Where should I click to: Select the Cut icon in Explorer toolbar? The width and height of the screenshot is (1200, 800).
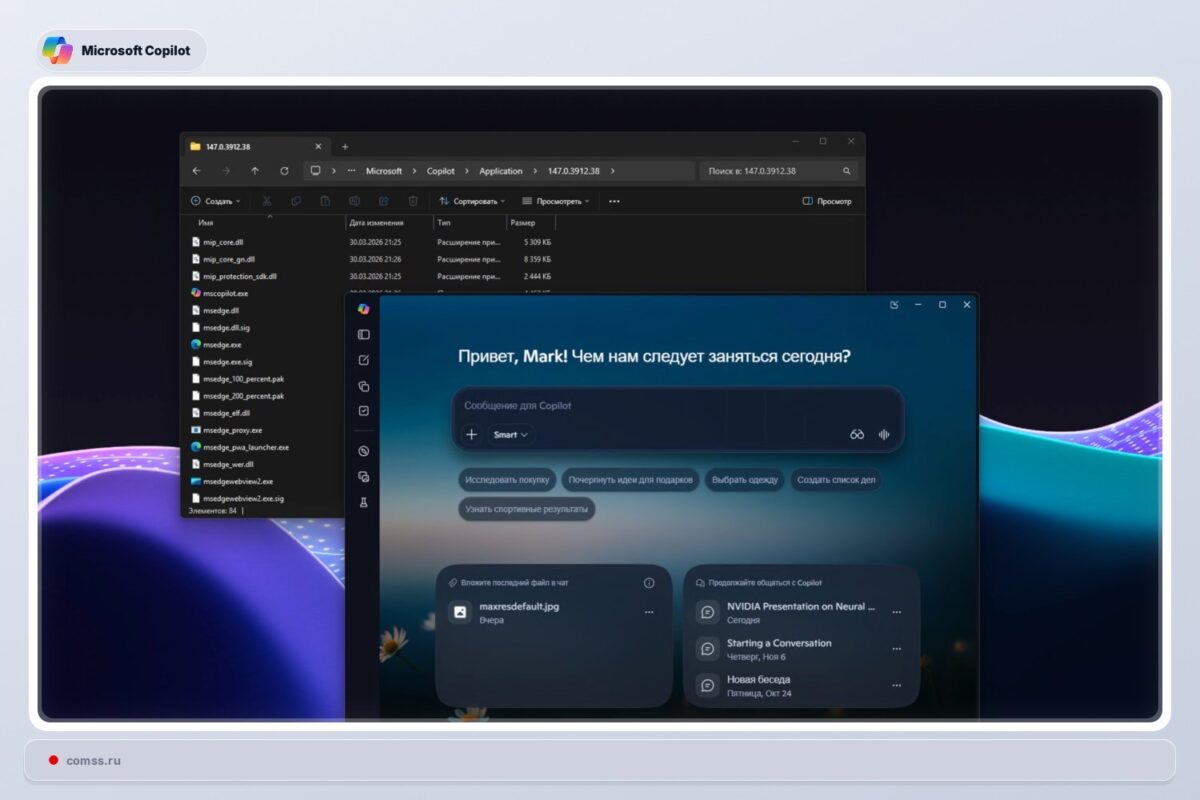267,201
